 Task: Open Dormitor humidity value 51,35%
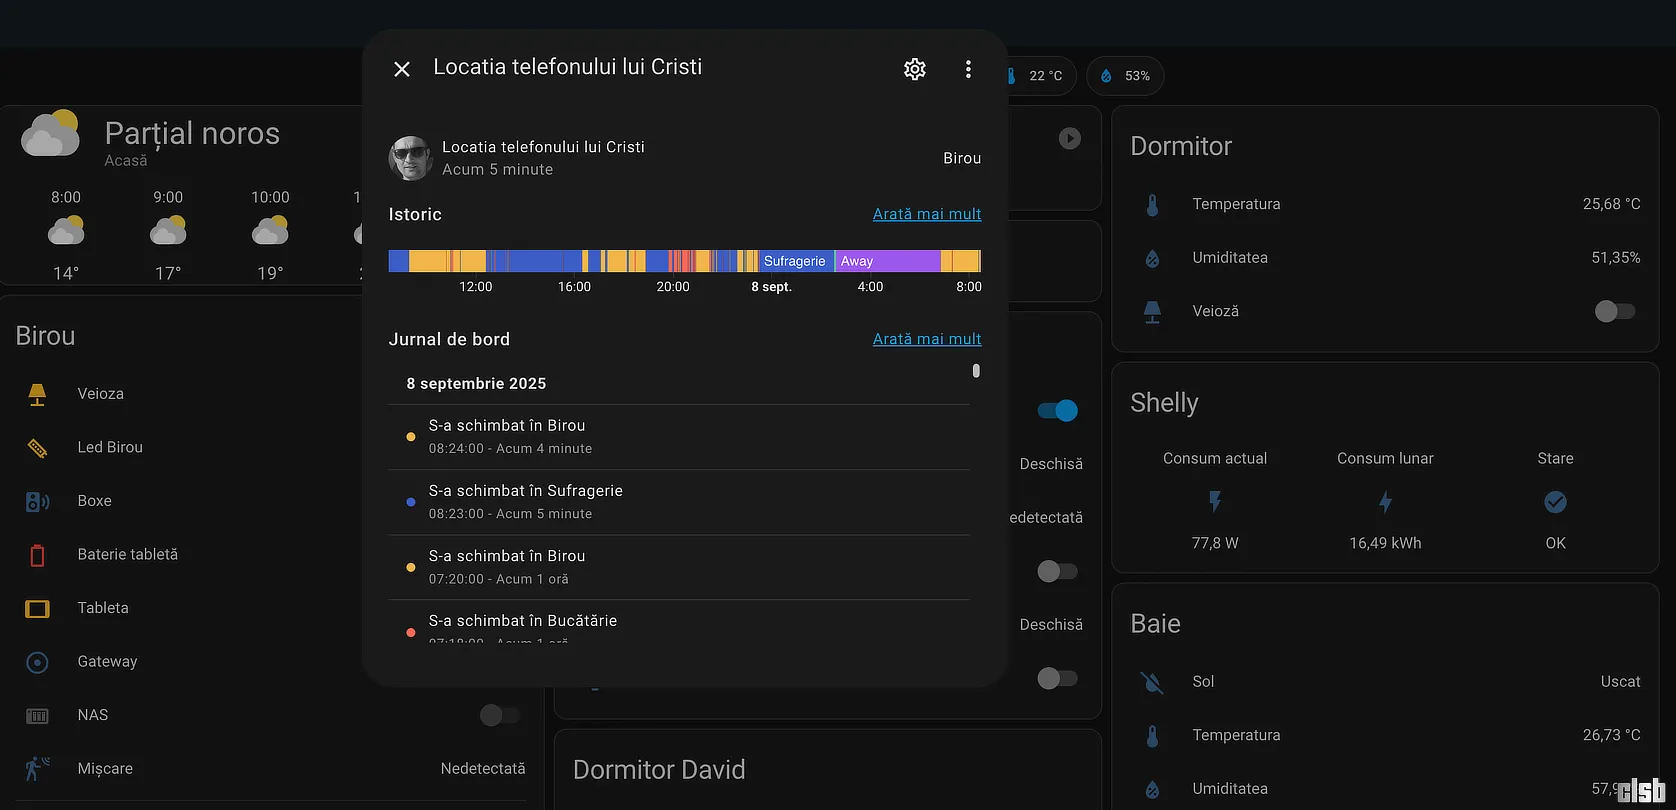1616,258
